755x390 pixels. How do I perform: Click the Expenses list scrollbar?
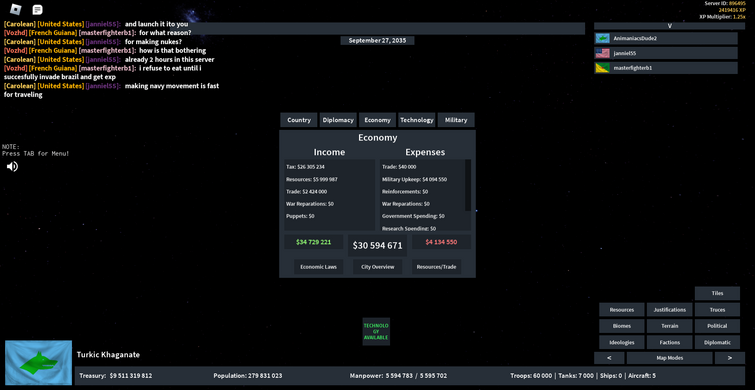[468, 185]
